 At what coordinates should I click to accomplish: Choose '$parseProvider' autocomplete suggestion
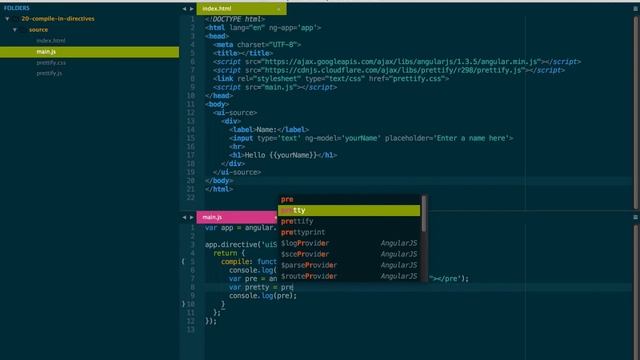pyautogui.click(x=349, y=265)
